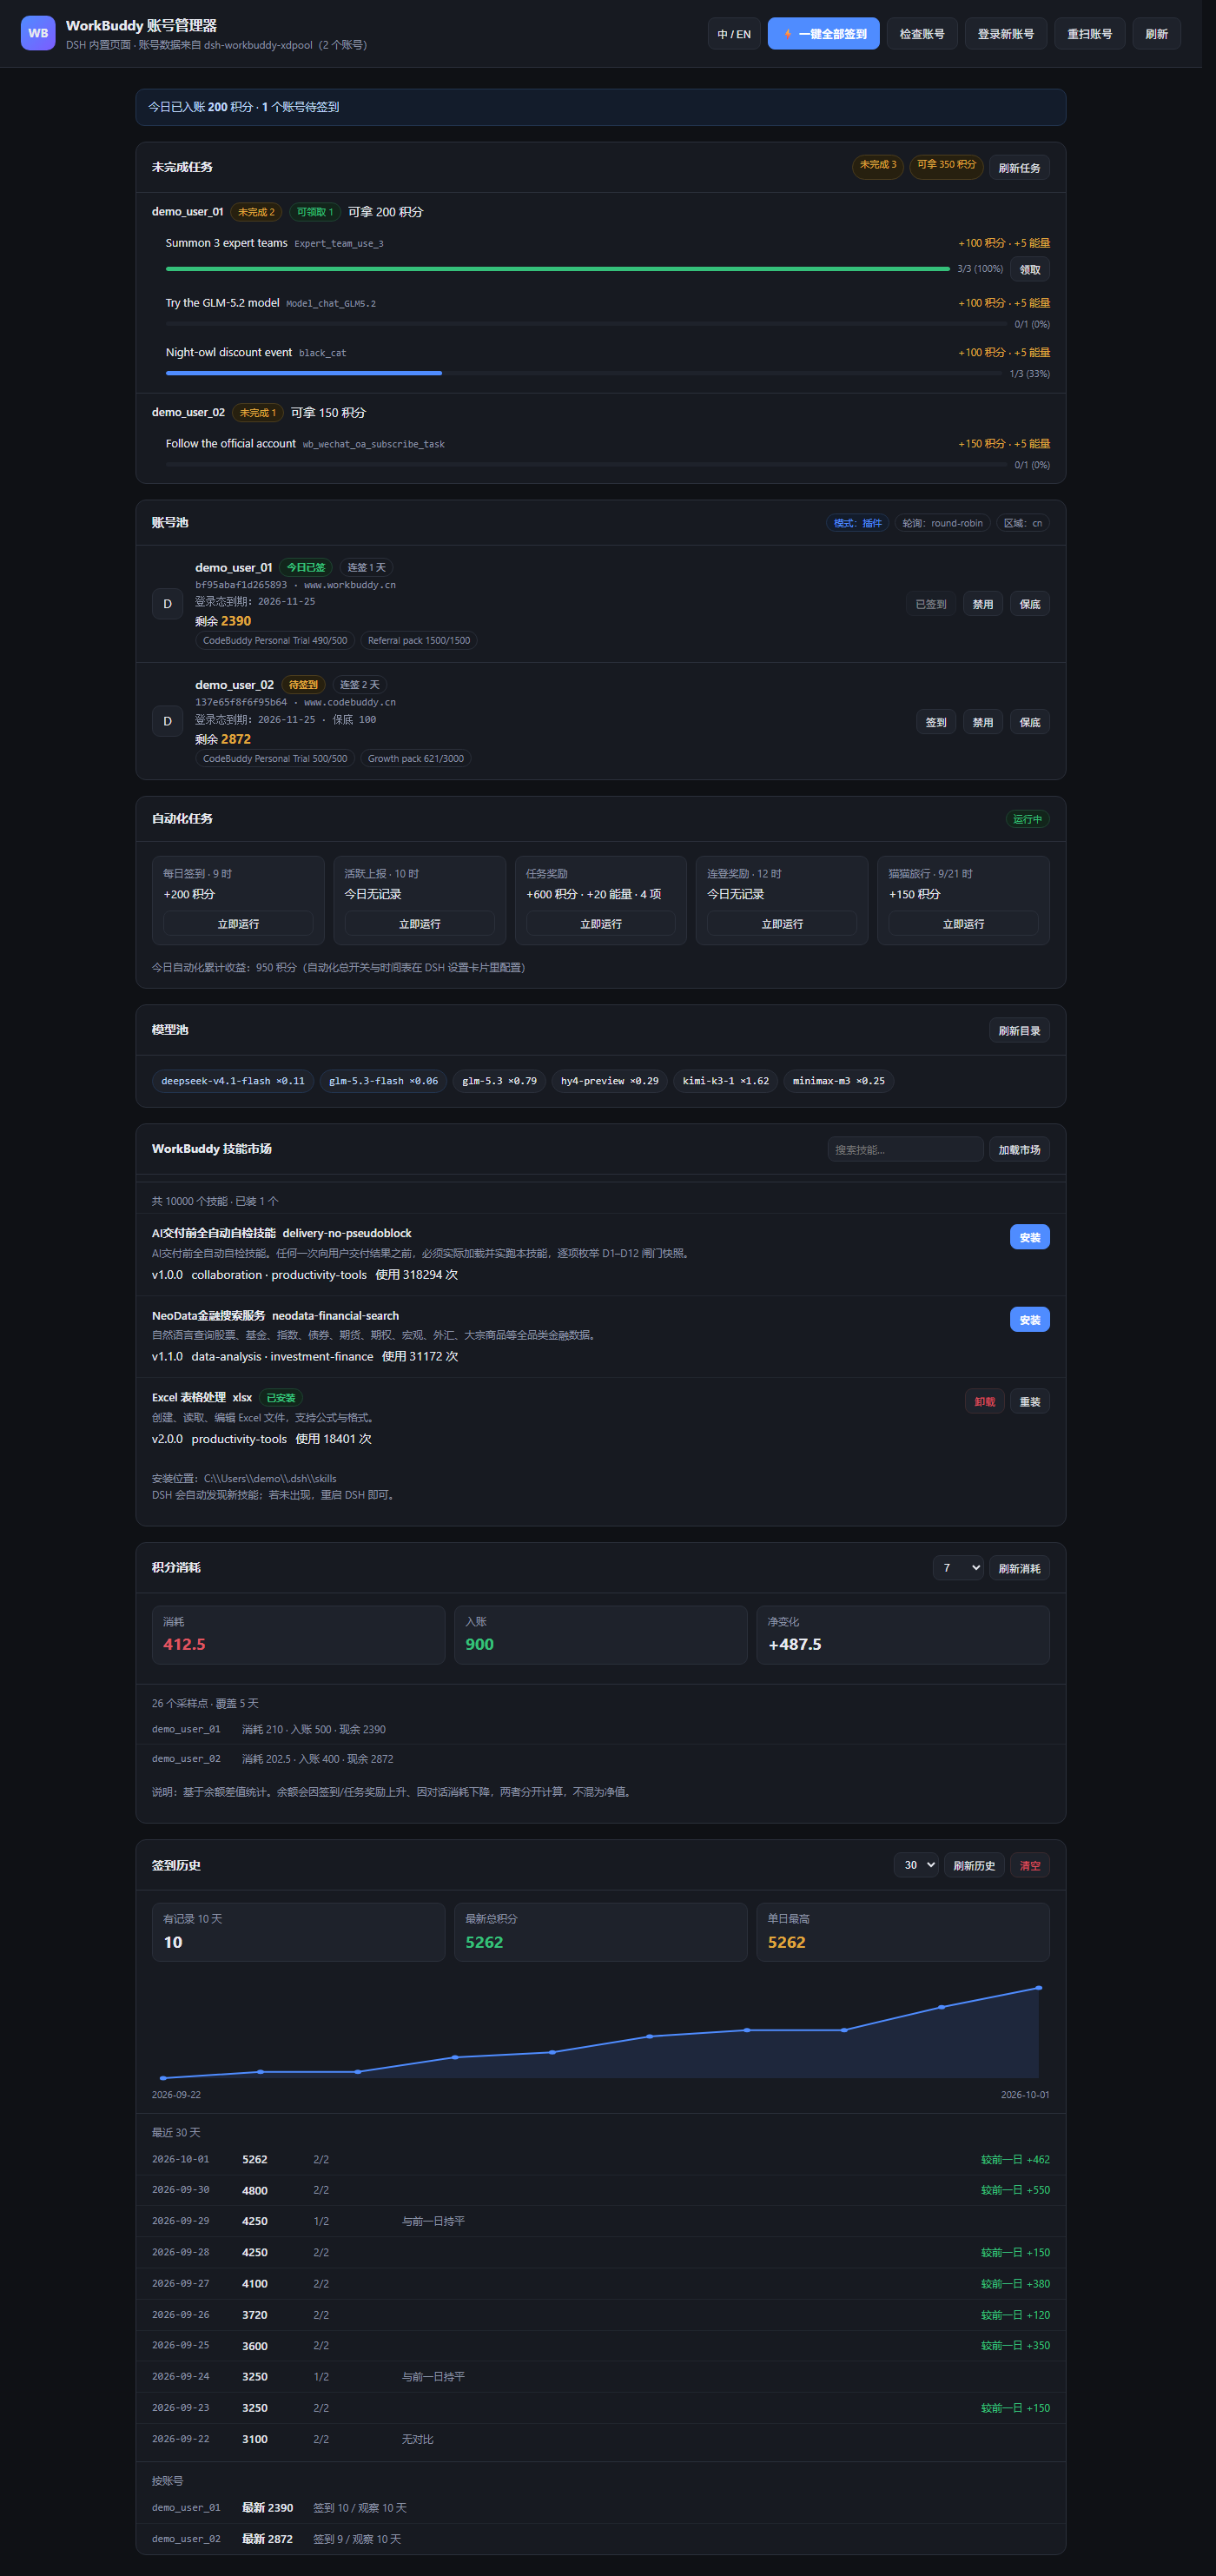
Task: Click the 运行中 status badge
Action: coord(1027,819)
